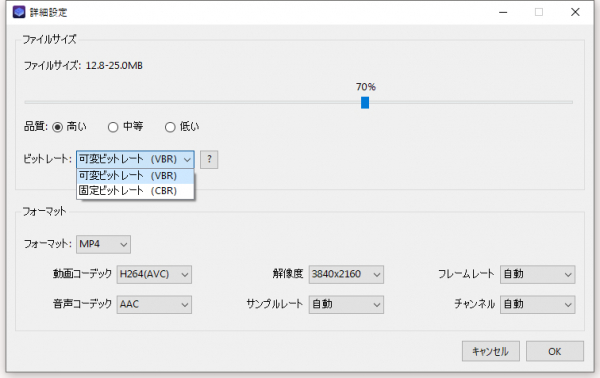This screenshot has height=378, width=600.
Task: Confirm settings with the OK button
Action: (x=555, y=351)
